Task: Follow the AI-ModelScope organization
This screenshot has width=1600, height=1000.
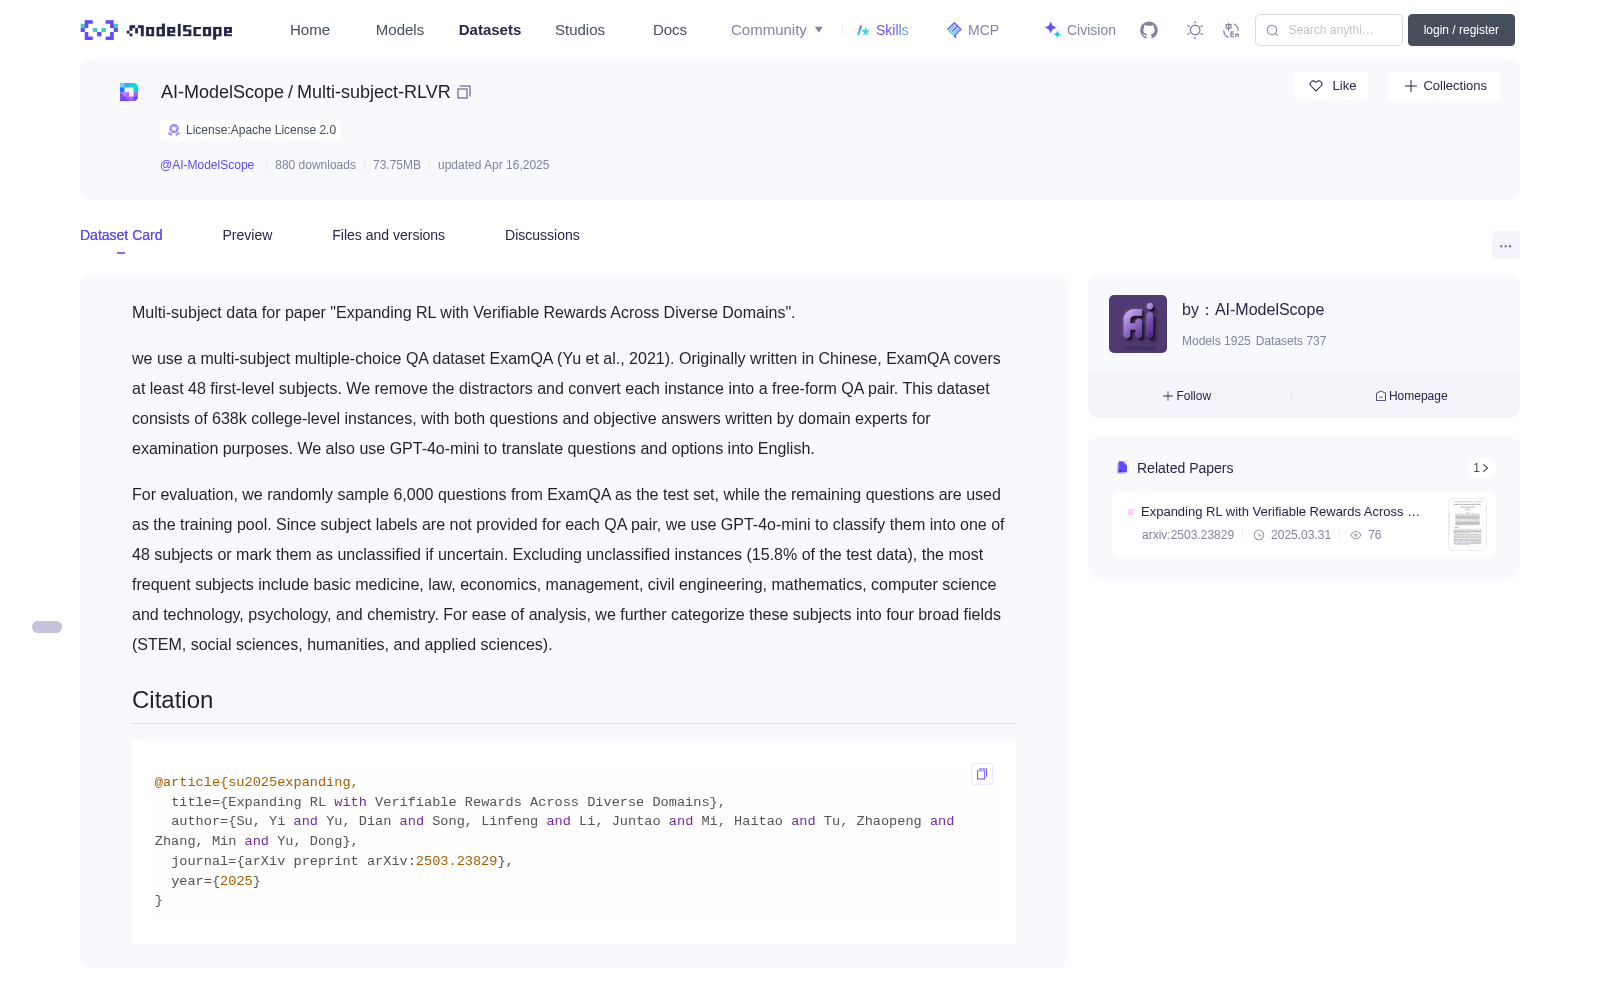Action: (x=1187, y=396)
